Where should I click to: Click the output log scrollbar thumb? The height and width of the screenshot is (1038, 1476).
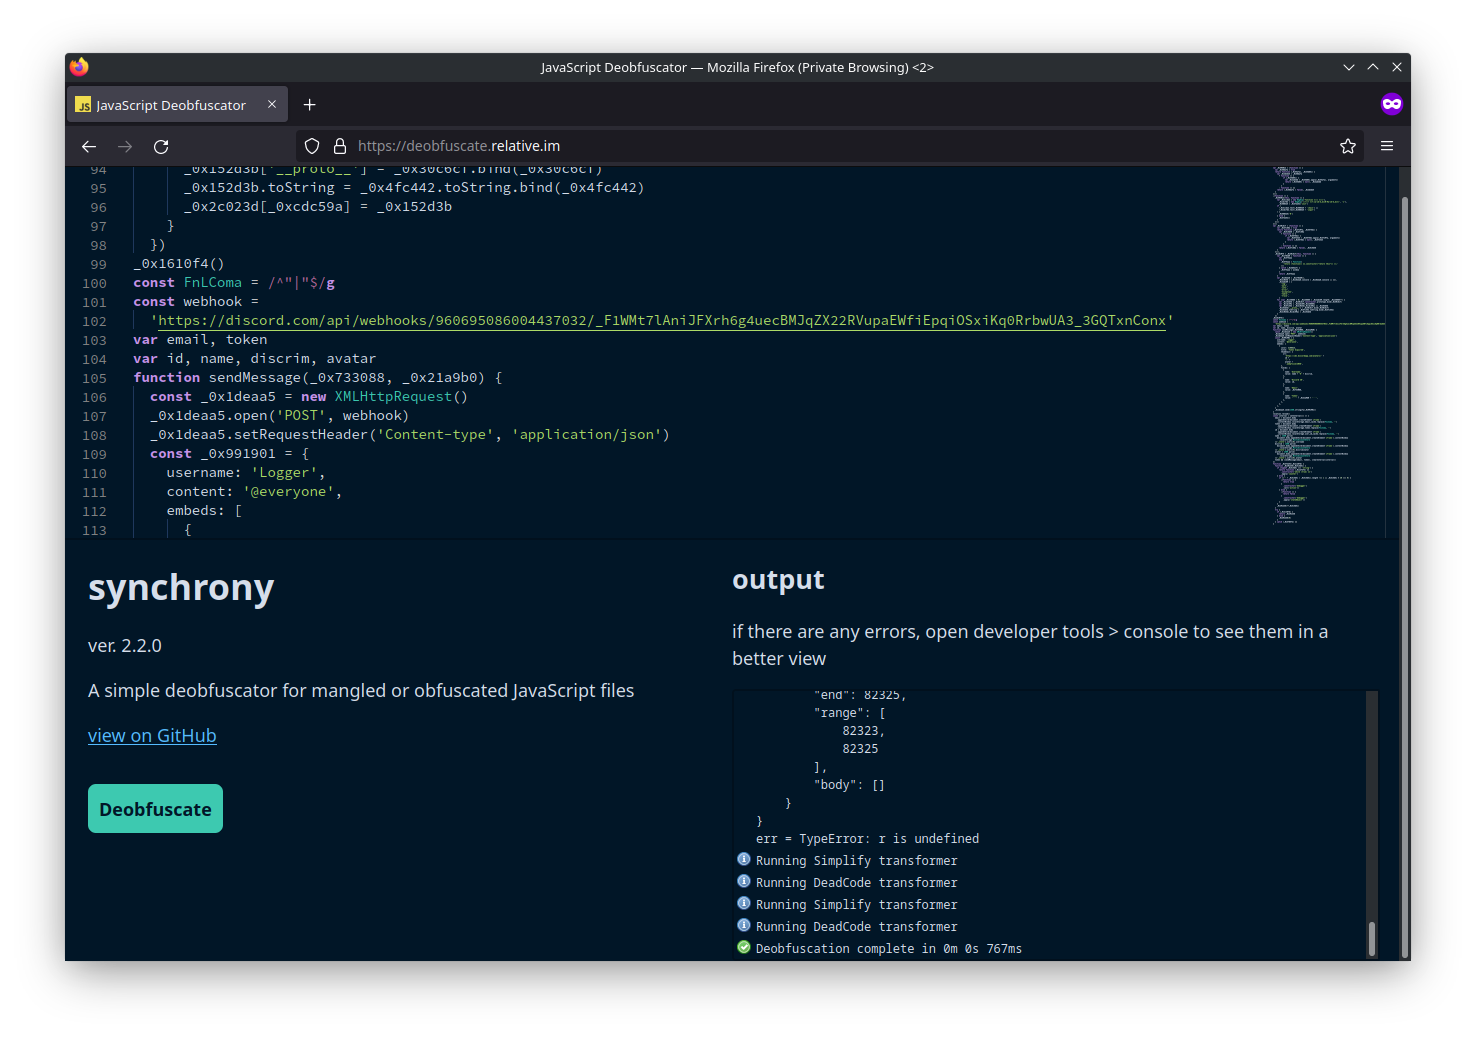click(x=1372, y=939)
